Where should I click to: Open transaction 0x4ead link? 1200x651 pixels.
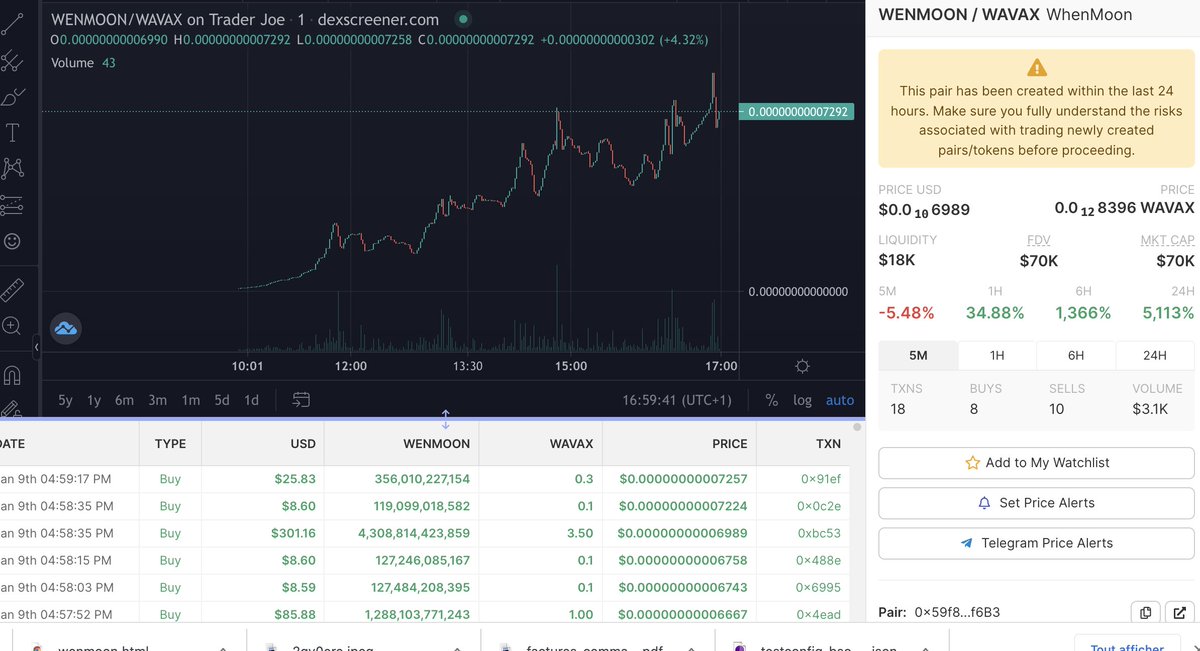[x=820, y=614]
